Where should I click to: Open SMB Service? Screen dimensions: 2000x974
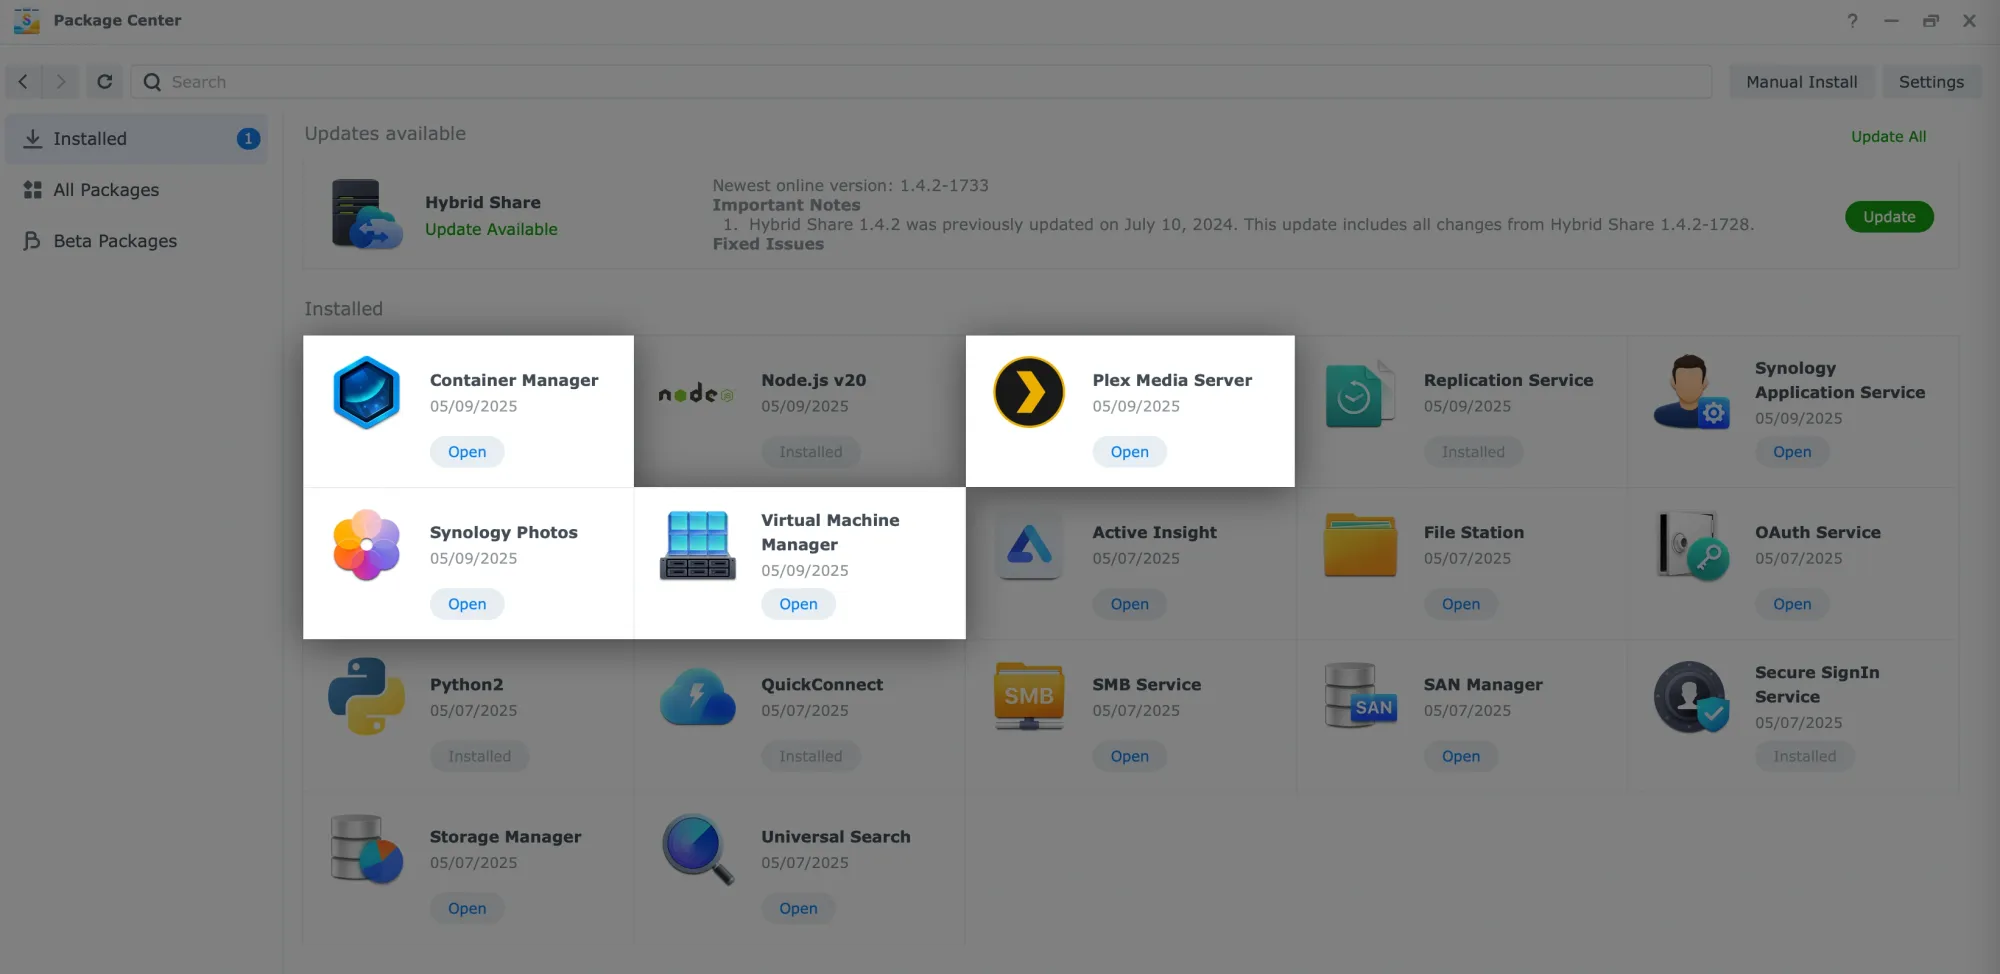click(1129, 756)
